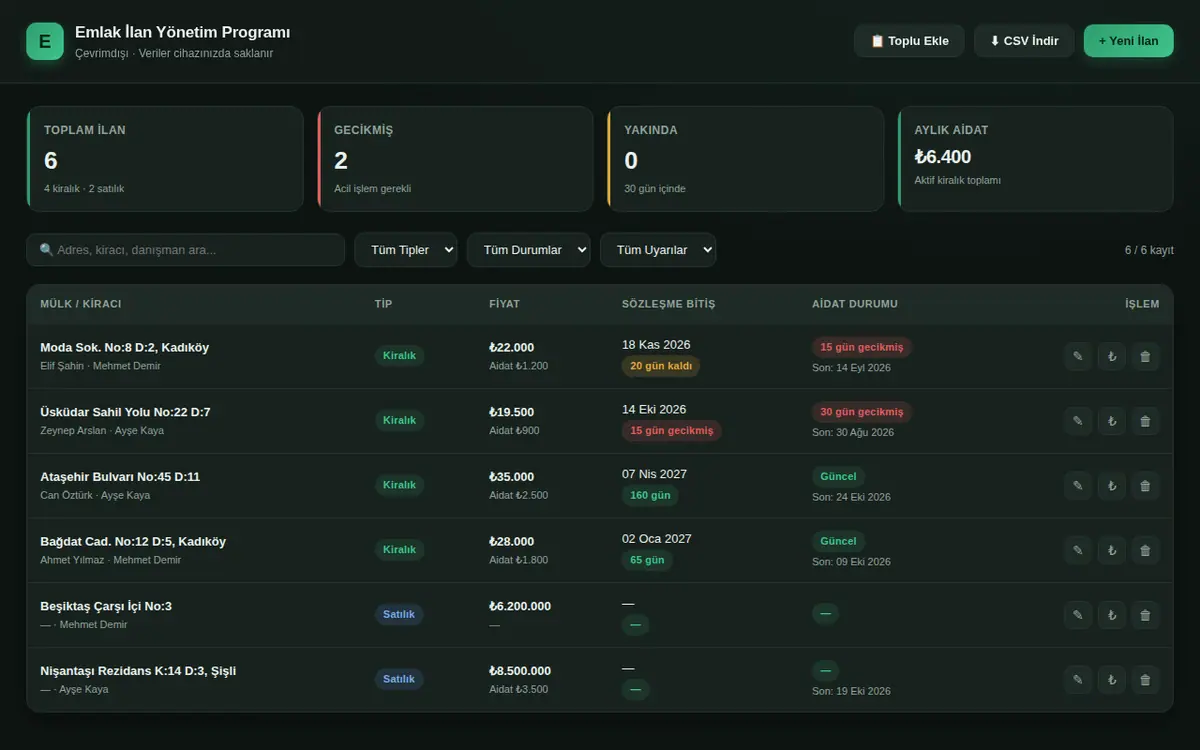
Task: Select the date "07 Nis 2027"
Action: 655,474
